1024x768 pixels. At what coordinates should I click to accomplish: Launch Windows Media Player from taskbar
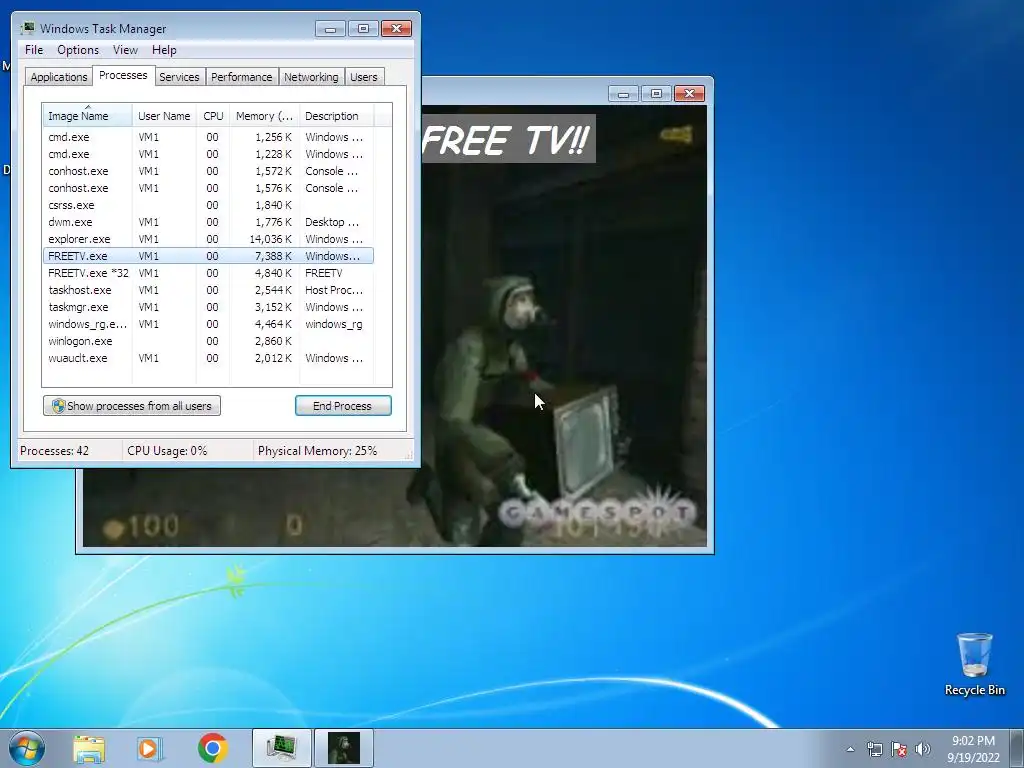[x=150, y=748]
